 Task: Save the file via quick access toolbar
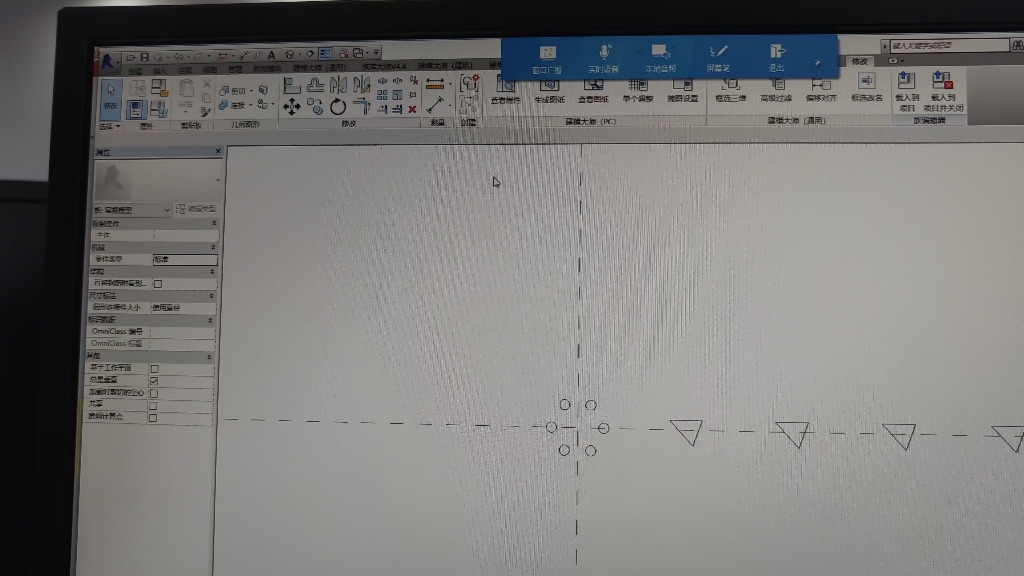tap(144, 53)
